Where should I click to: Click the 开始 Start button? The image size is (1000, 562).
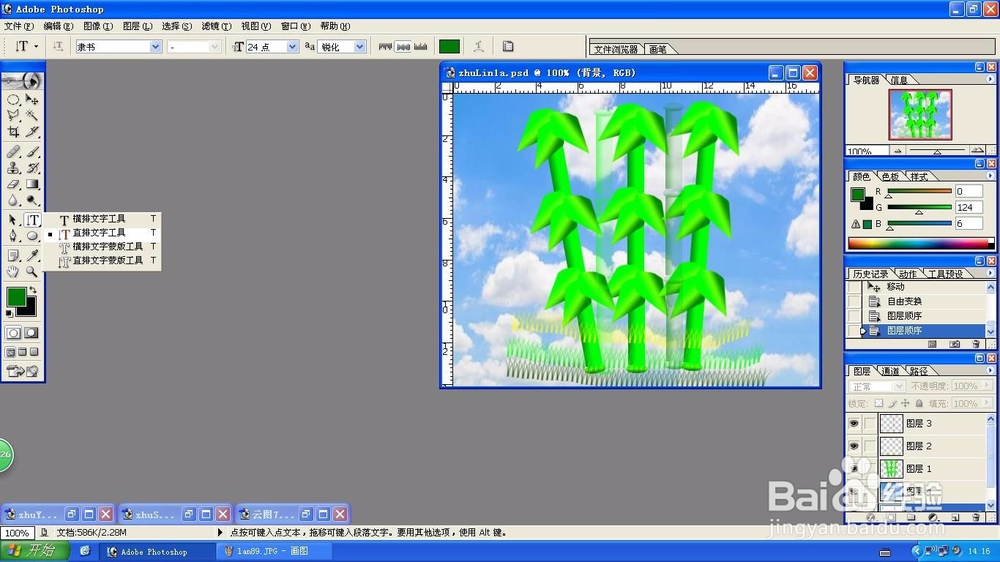(33, 551)
